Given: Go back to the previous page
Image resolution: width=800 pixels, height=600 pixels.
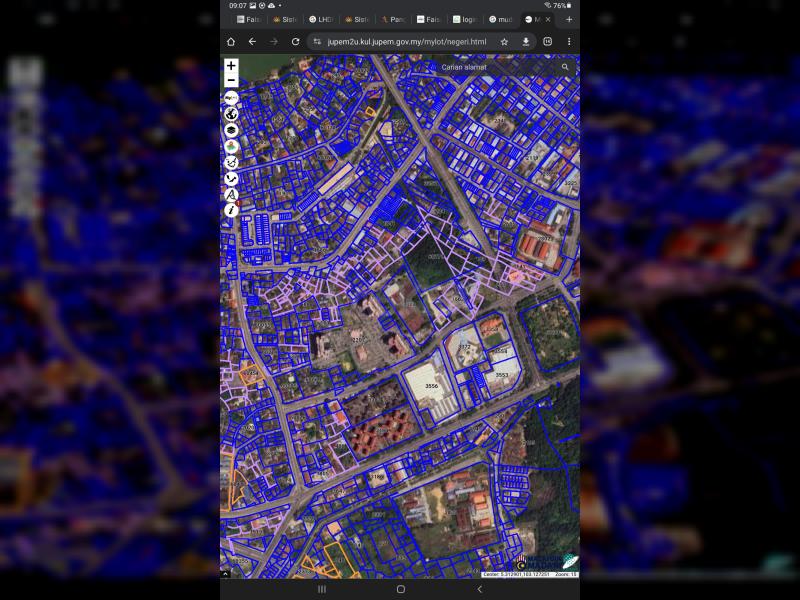Looking at the screenshot, I should [x=252, y=42].
